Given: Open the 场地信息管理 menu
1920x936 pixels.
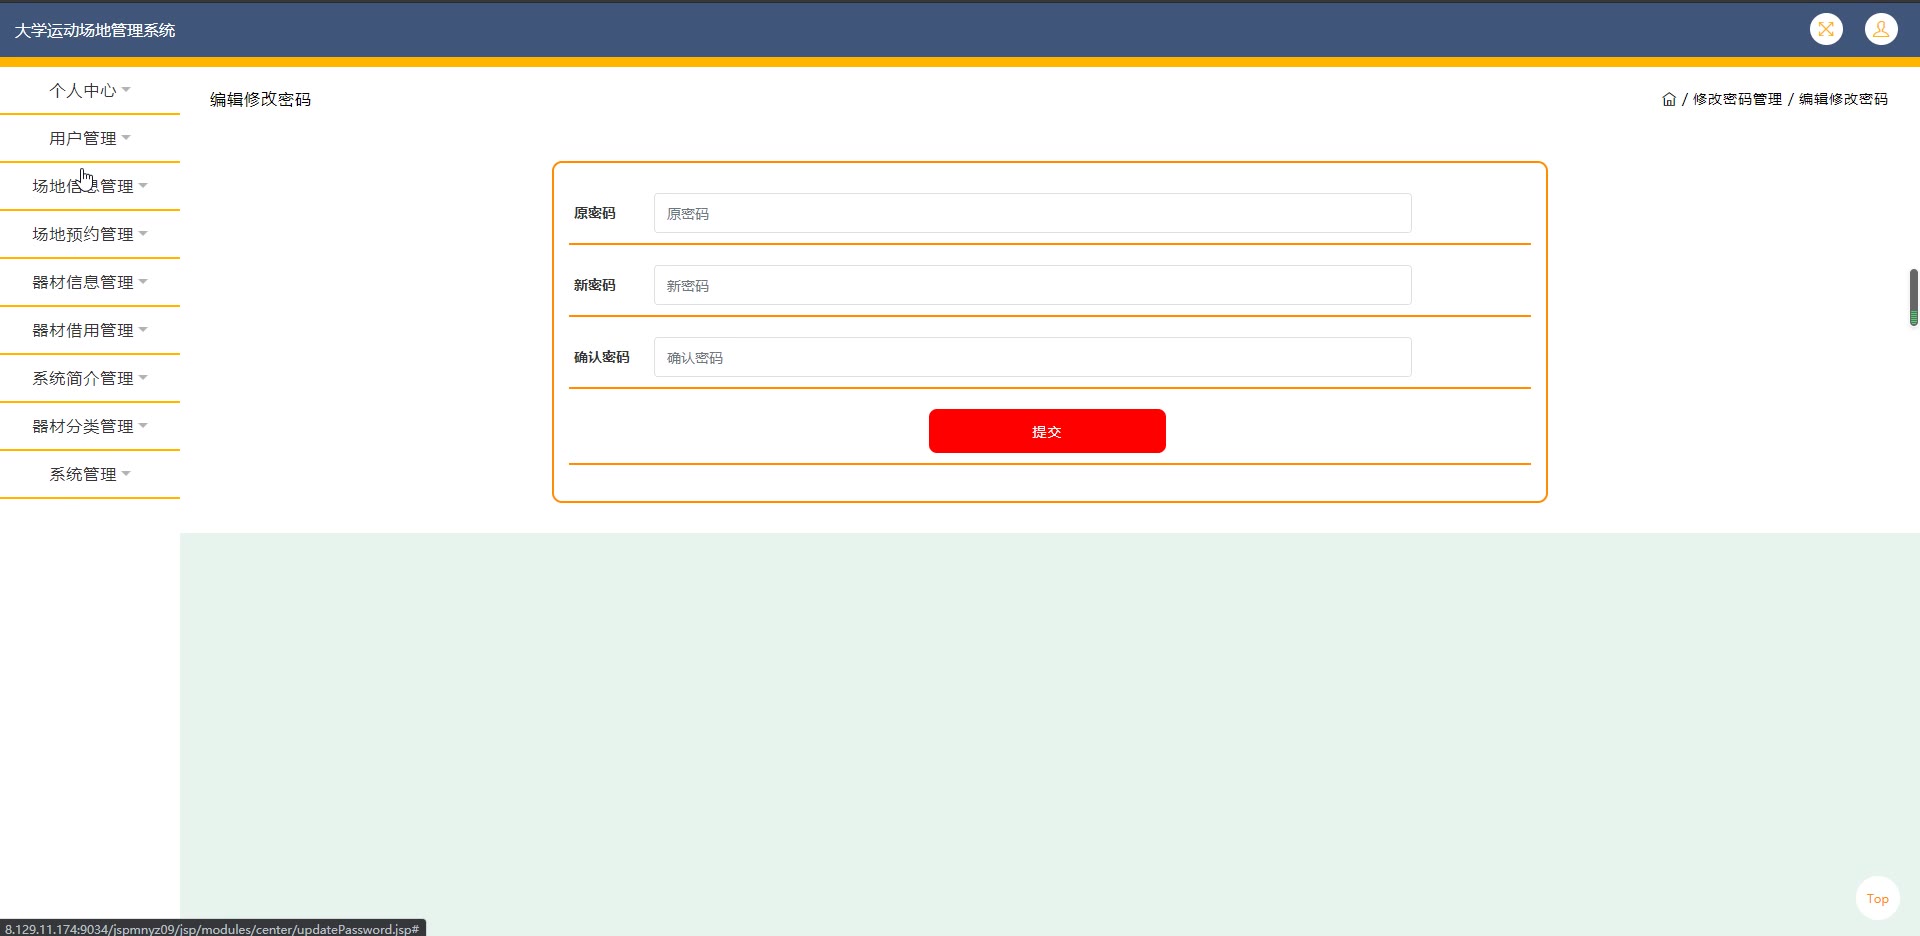Looking at the screenshot, I should pyautogui.click(x=90, y=186).
